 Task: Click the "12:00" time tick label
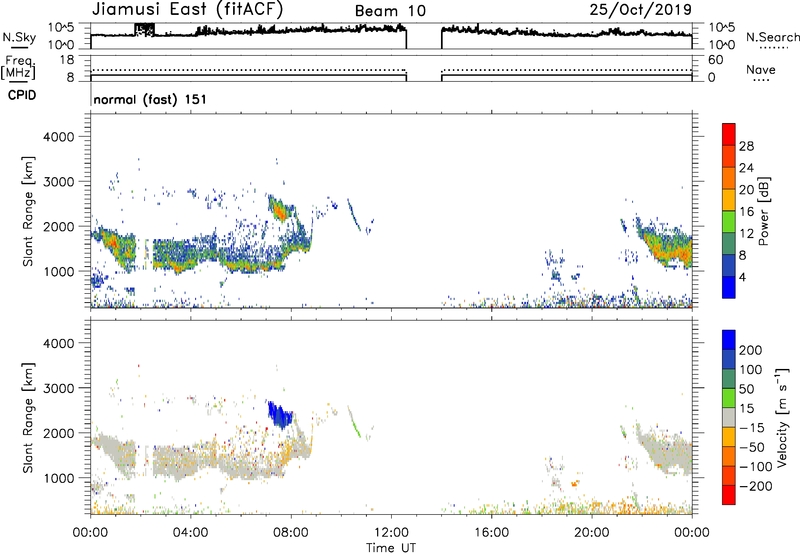click(391, 533)
